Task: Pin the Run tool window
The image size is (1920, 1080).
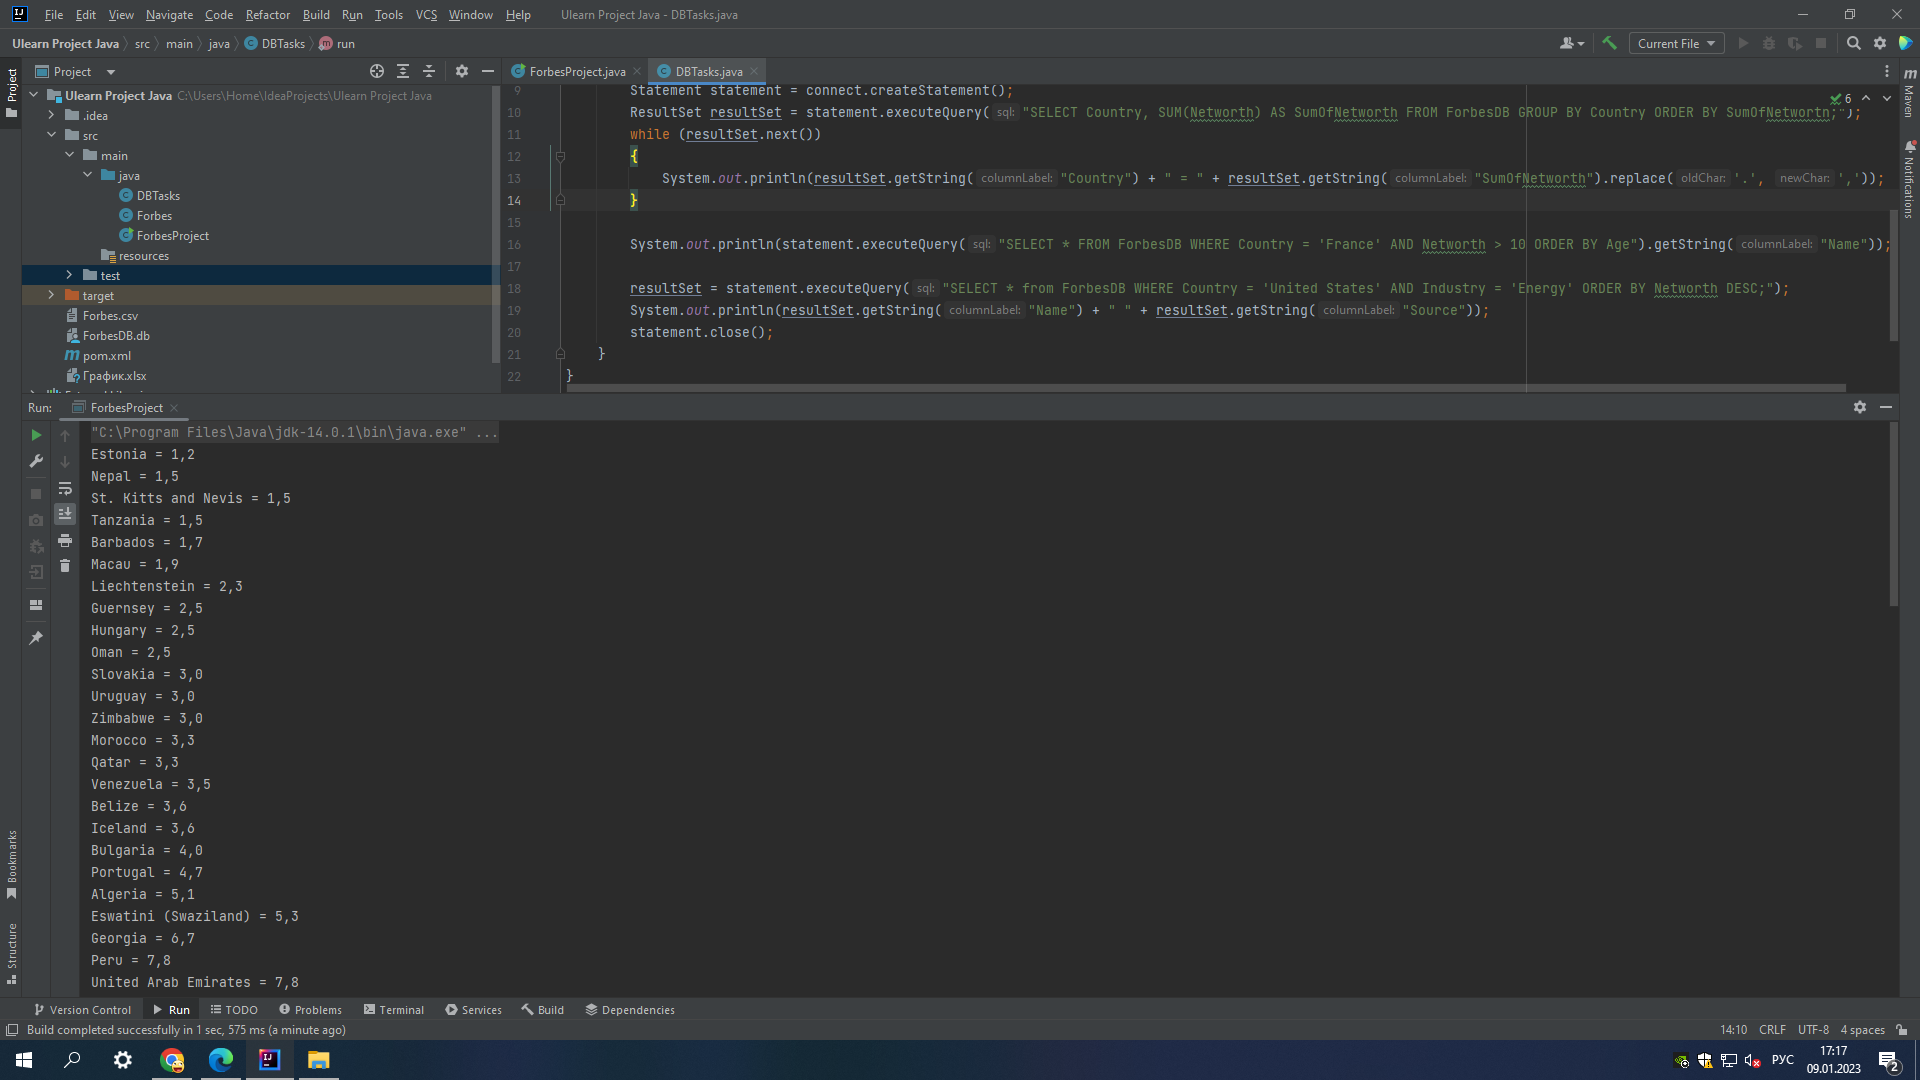Action: (35, 637)
